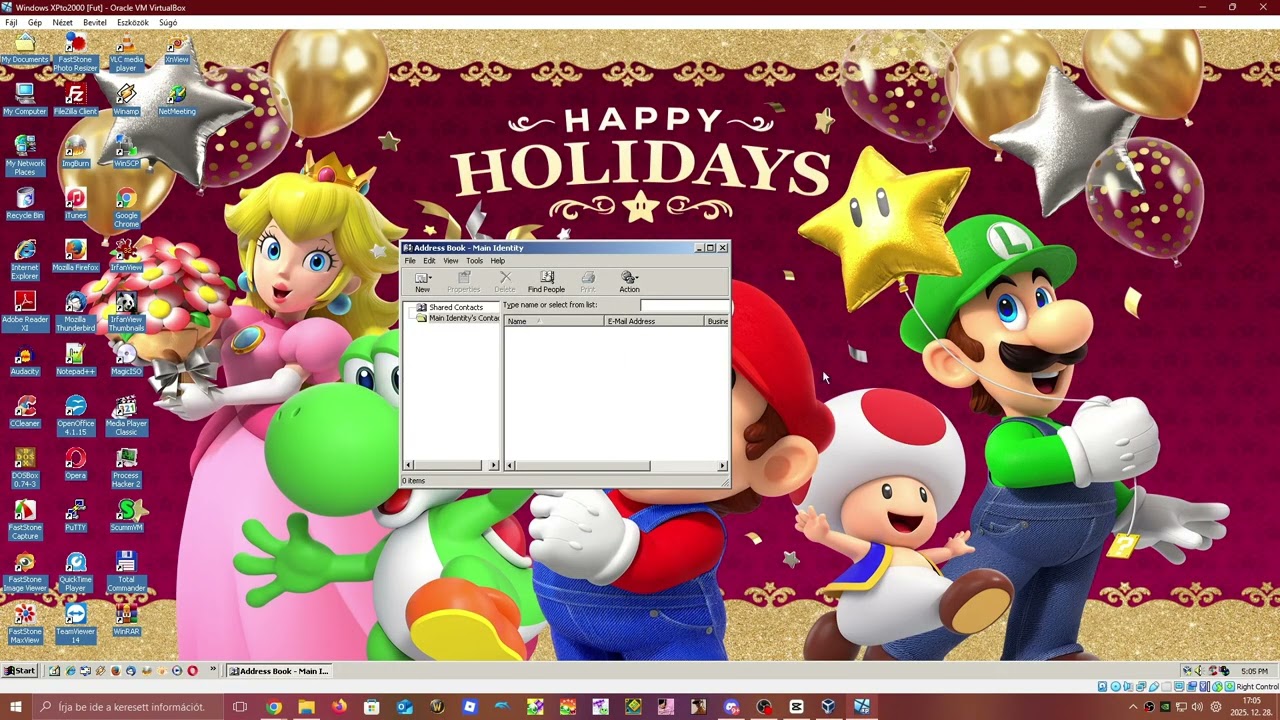Select My Computer desktop icon

click(25, 101)
